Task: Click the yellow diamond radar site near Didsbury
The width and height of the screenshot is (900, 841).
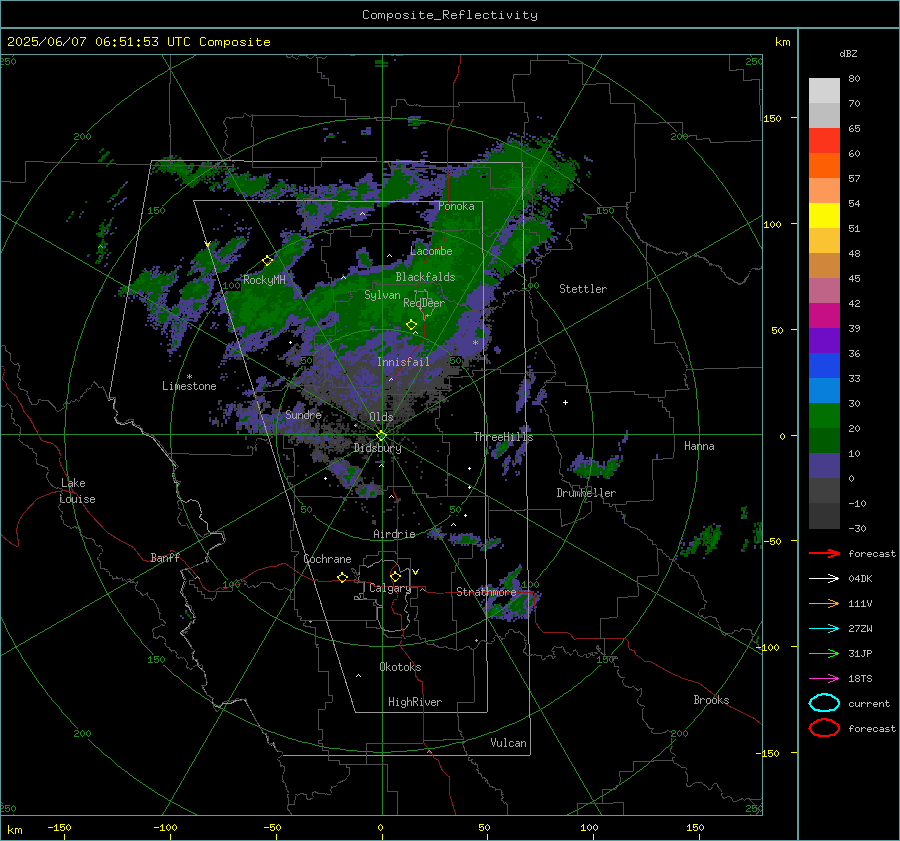Action: pos(381,436)
